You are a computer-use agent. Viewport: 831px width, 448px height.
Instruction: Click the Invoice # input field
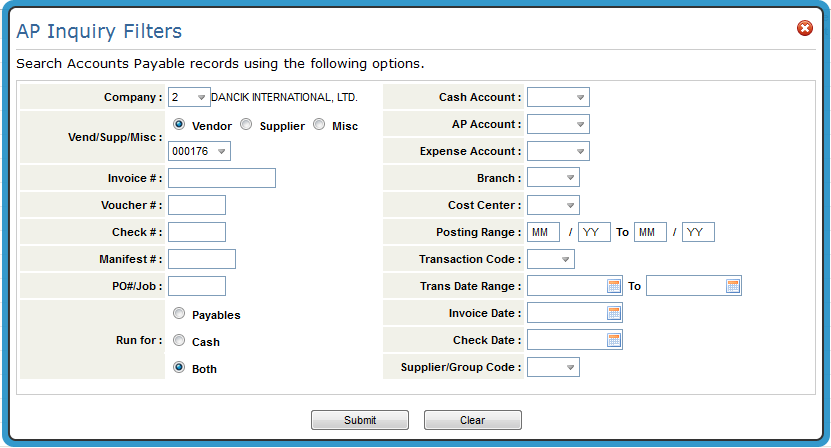point(221,178)
